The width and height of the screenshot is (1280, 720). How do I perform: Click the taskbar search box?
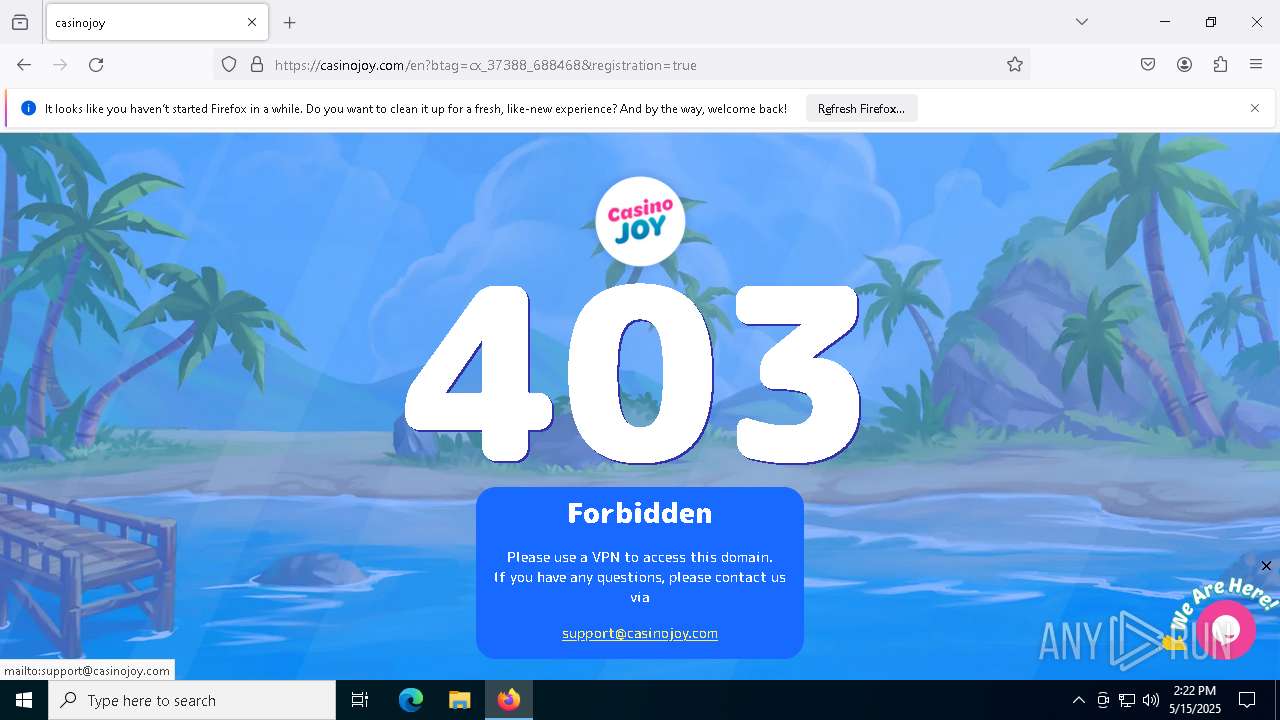click(192, 700)
